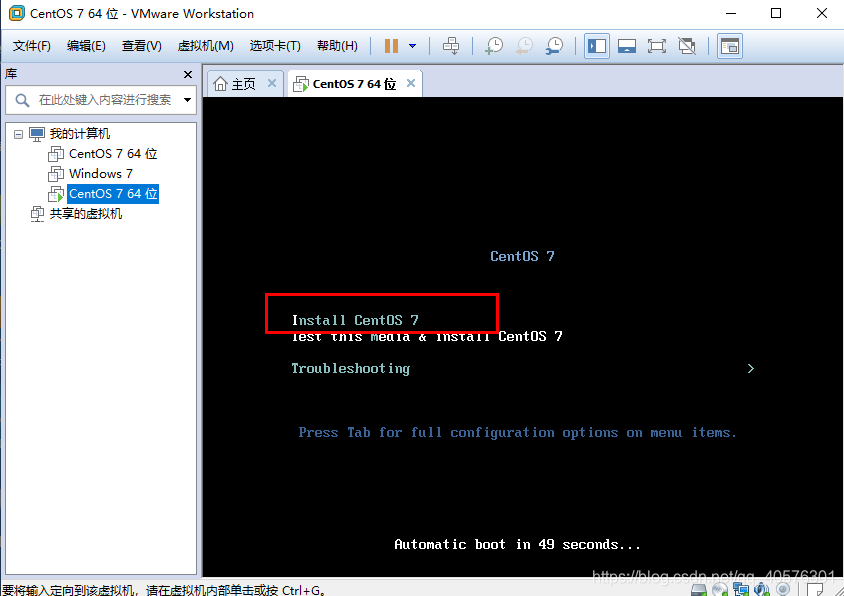Click the 'Automatic boot in 49 seconds...' text
The image size is (844, 596).
(x=517, y=544)
